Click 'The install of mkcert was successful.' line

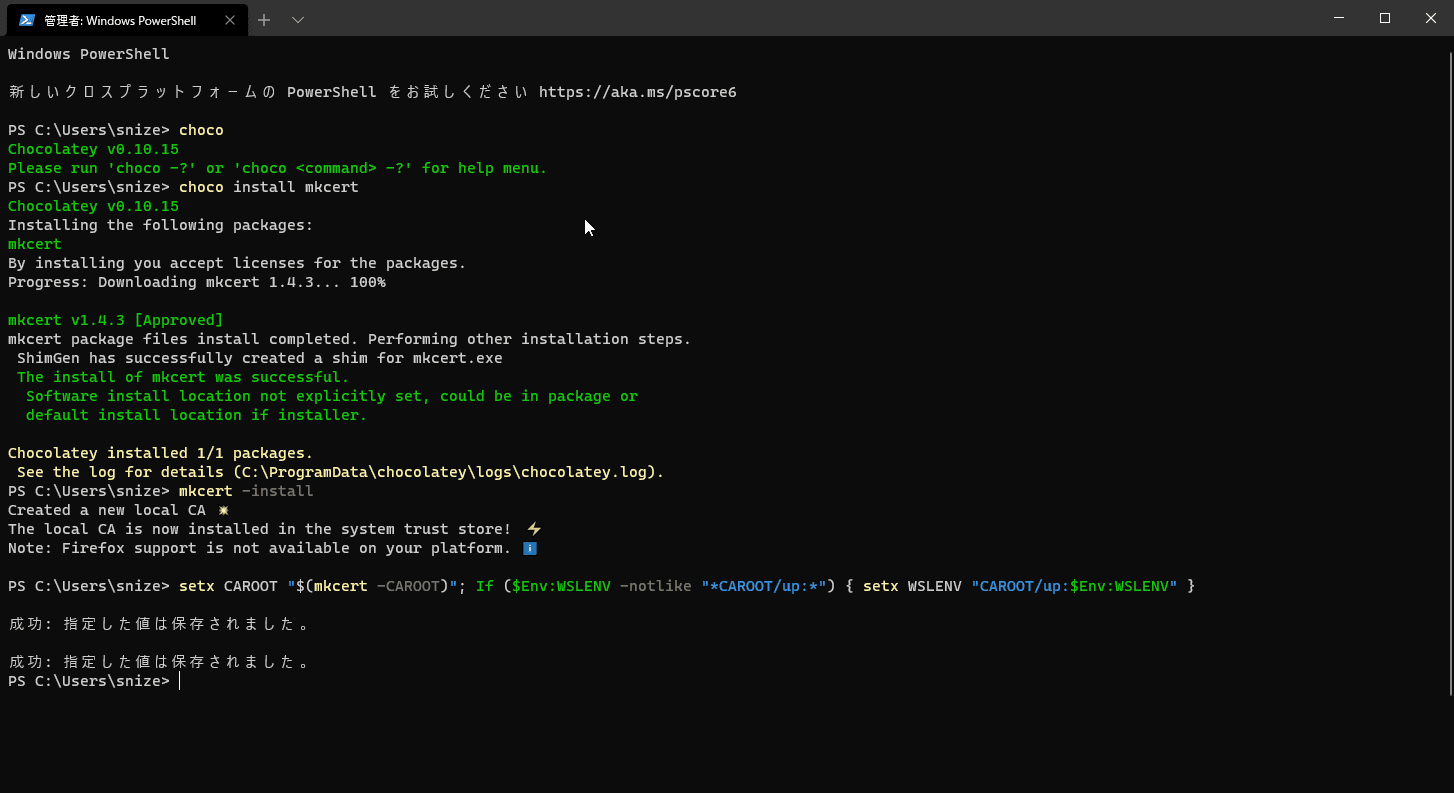point(183,377)
